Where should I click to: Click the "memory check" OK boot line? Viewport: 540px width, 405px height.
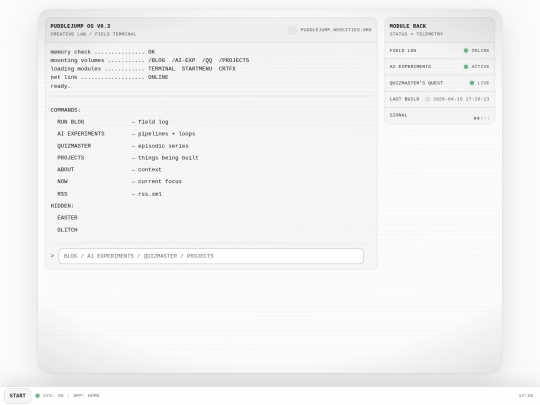point(103,52)
